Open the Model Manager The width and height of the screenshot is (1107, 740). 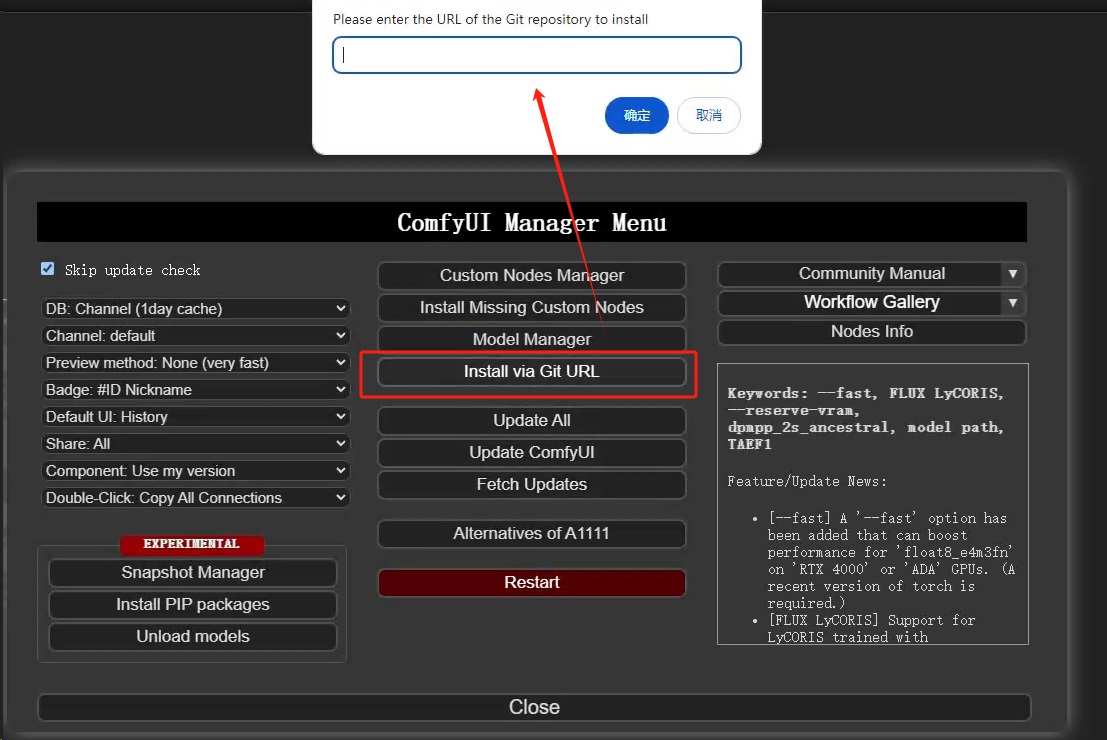pos(532,339)
